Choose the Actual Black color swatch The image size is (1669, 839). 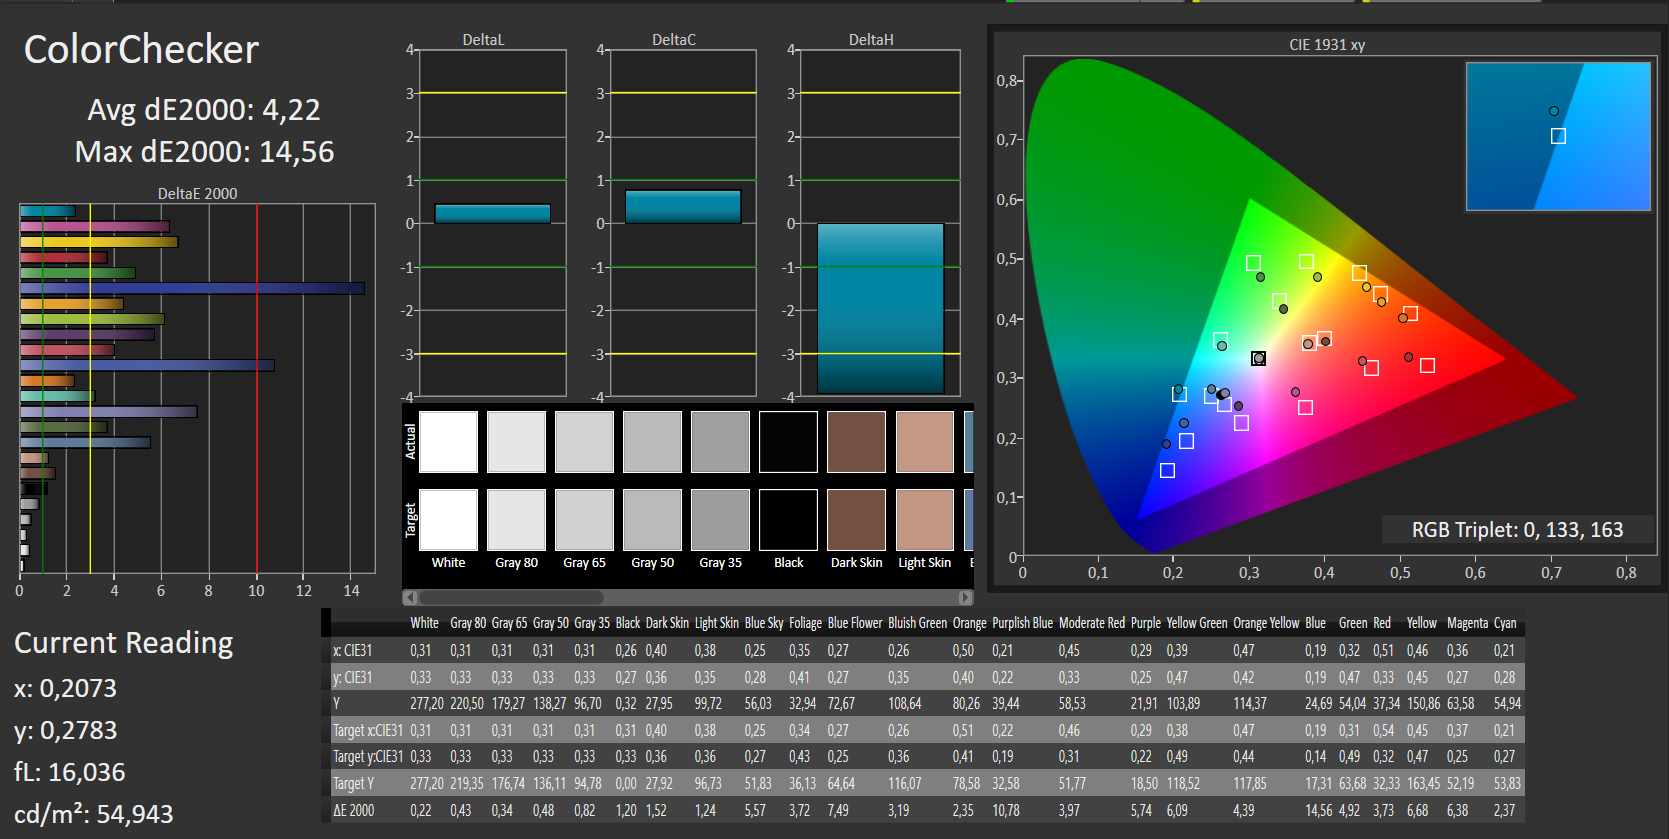pos(788,442)
